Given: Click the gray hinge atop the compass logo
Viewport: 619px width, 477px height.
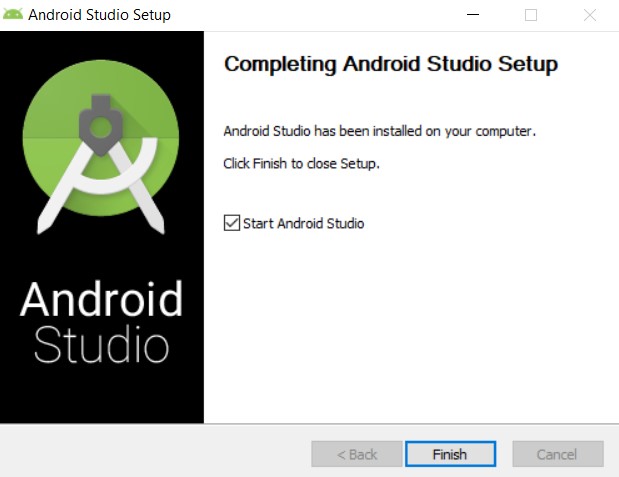Looking at the screenshot, I should coord(101,121).
